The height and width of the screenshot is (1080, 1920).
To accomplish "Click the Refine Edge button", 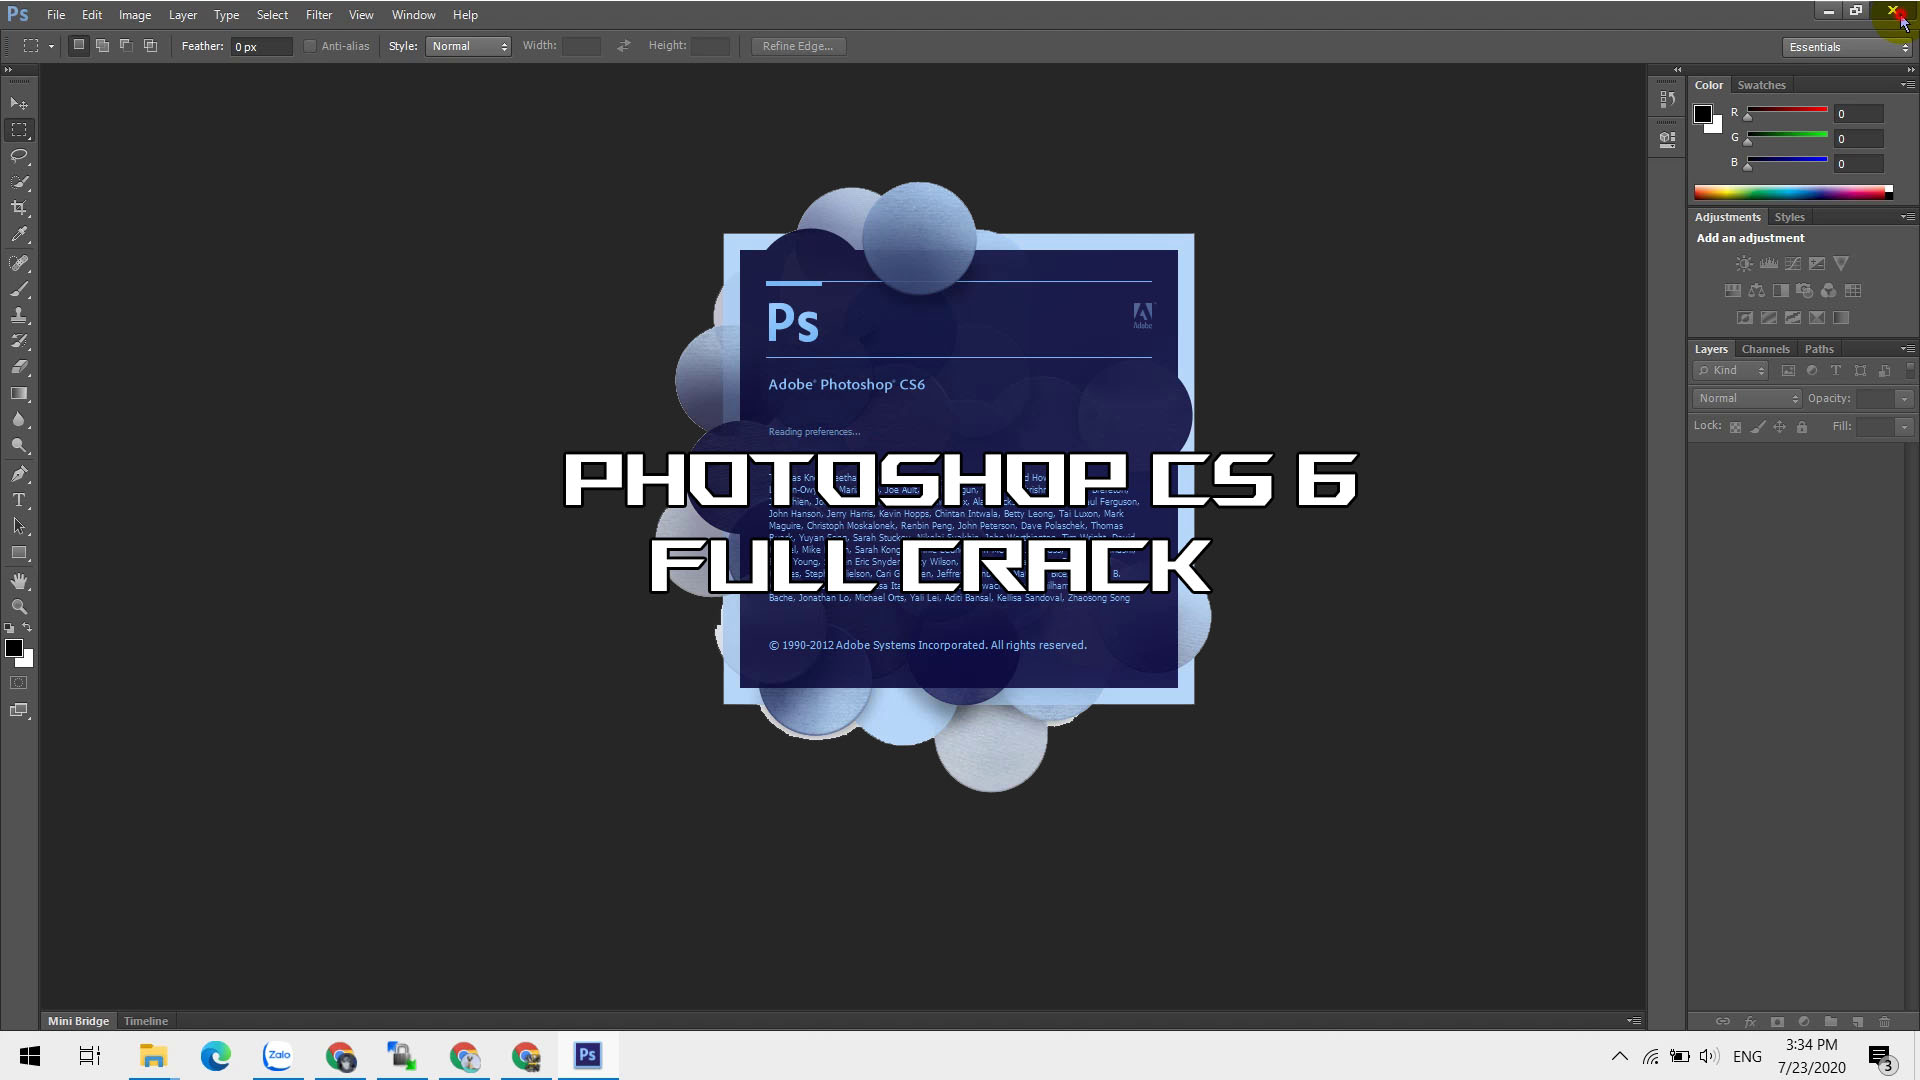I will pos(798,45).
